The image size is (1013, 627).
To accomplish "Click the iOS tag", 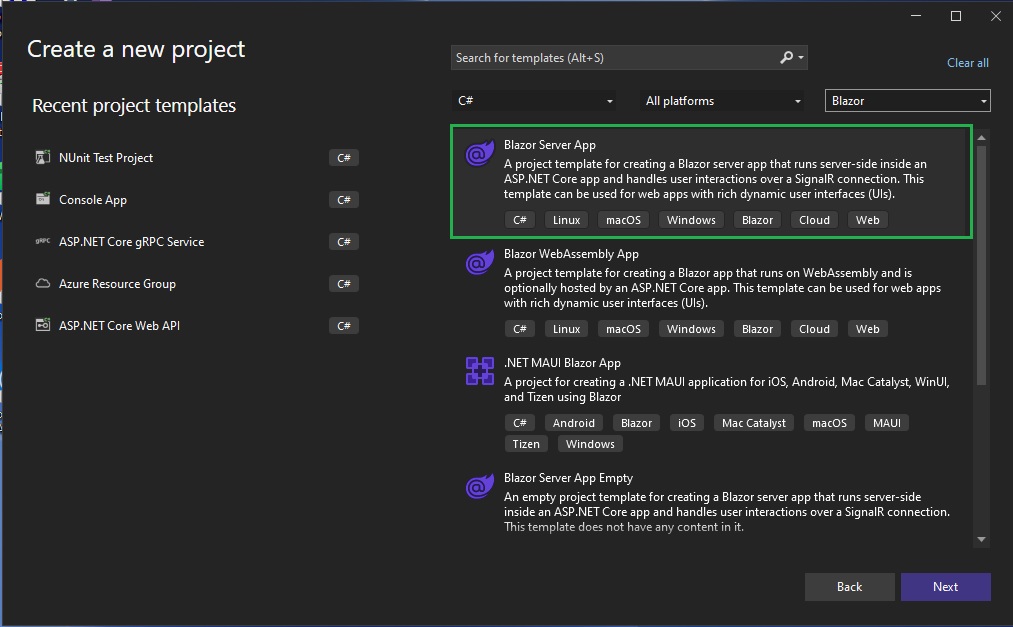I will point(687,423).
